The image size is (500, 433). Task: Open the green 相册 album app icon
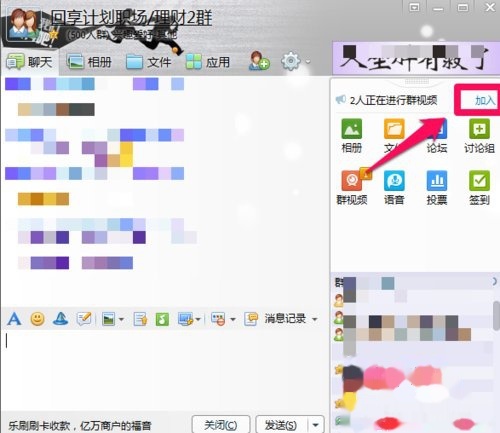352,135
